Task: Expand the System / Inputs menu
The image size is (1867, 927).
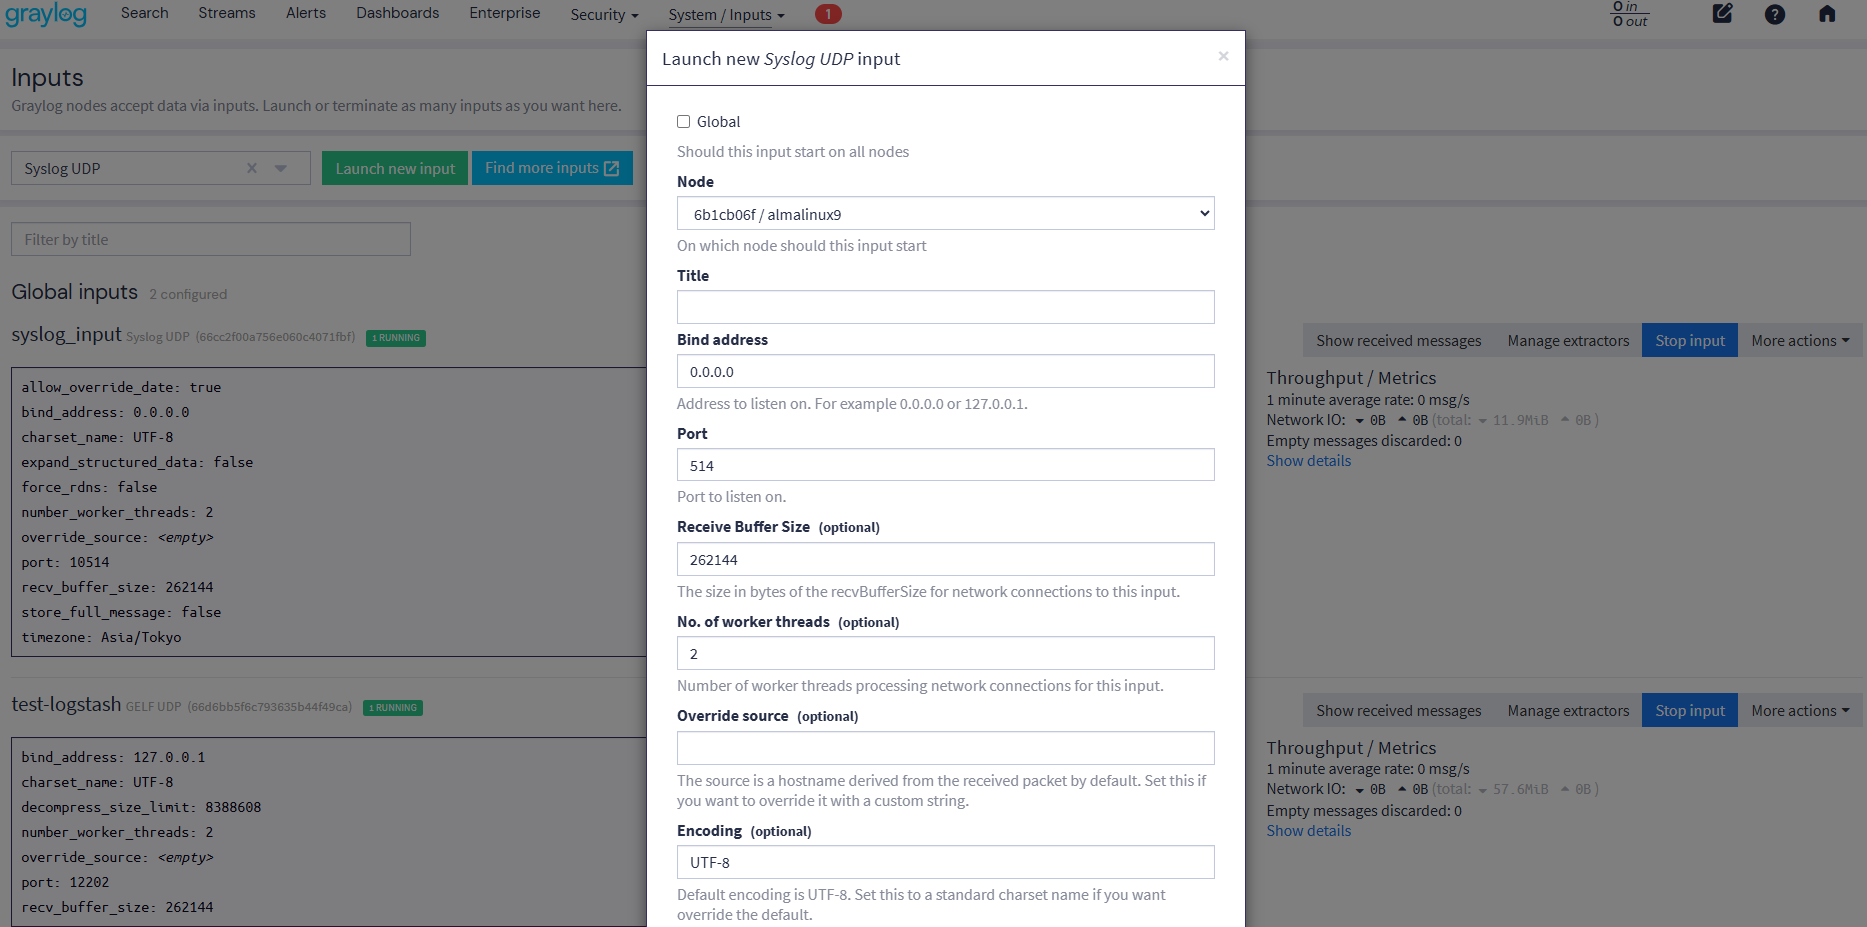Action: click(726, 14)
